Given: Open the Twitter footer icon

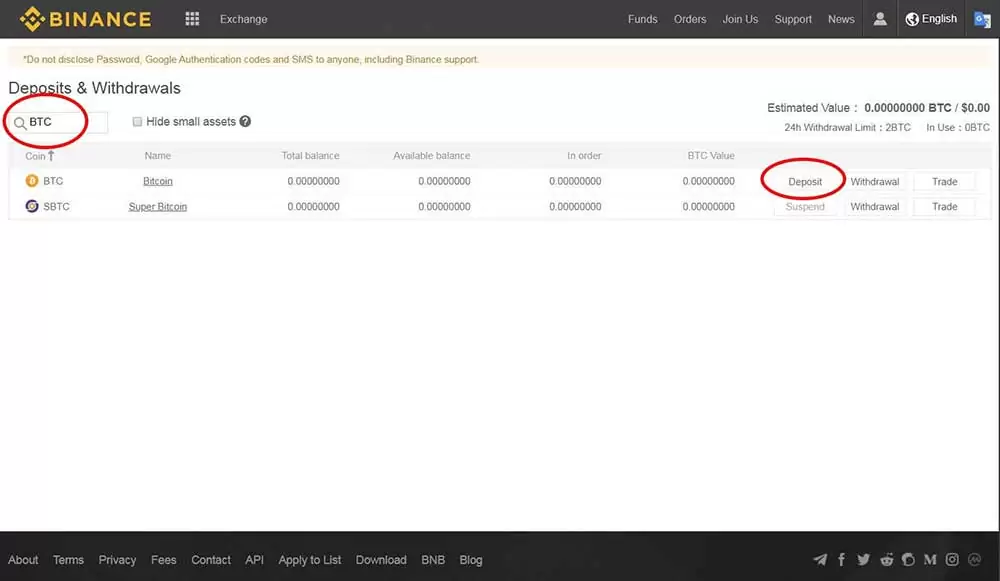Looking at the screenshot, I should pos(864,560).
